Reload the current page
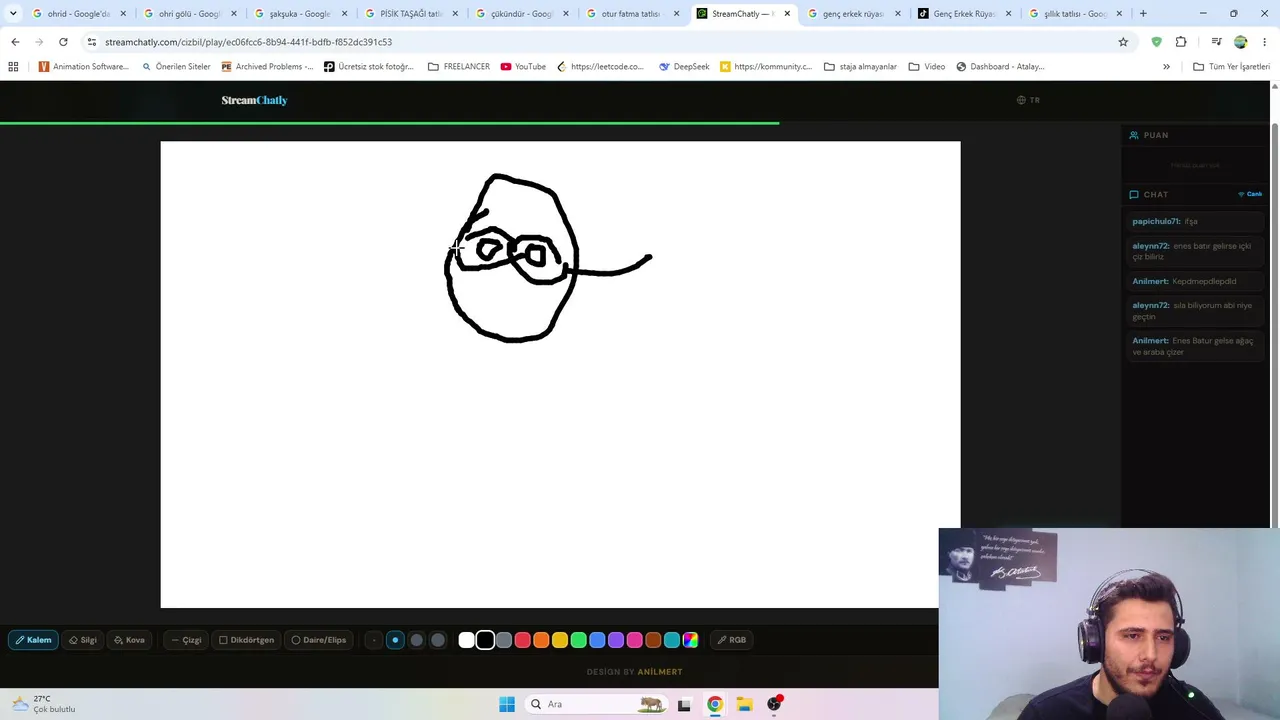 point(63,42)
